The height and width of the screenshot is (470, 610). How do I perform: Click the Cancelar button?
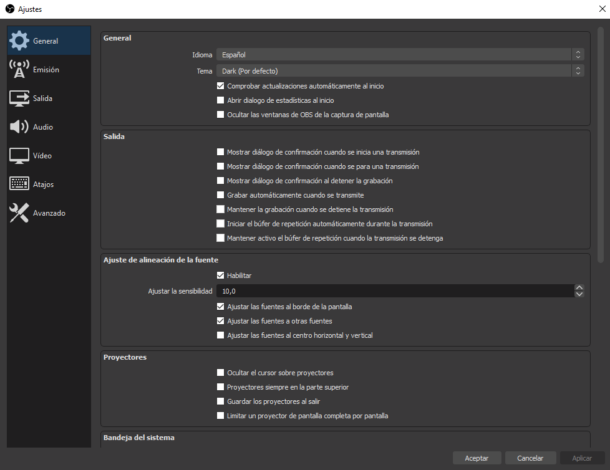pyautogui.click(x=530, y=458)
